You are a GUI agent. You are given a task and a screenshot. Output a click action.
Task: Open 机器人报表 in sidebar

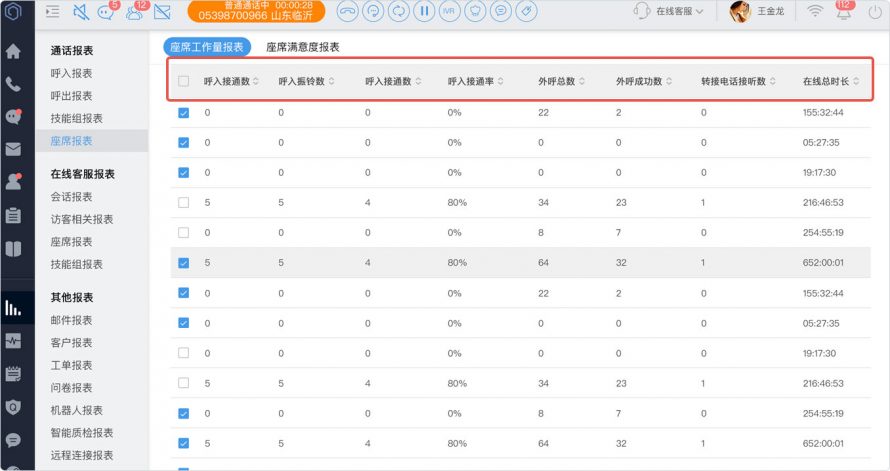click(x=77, y=410)
